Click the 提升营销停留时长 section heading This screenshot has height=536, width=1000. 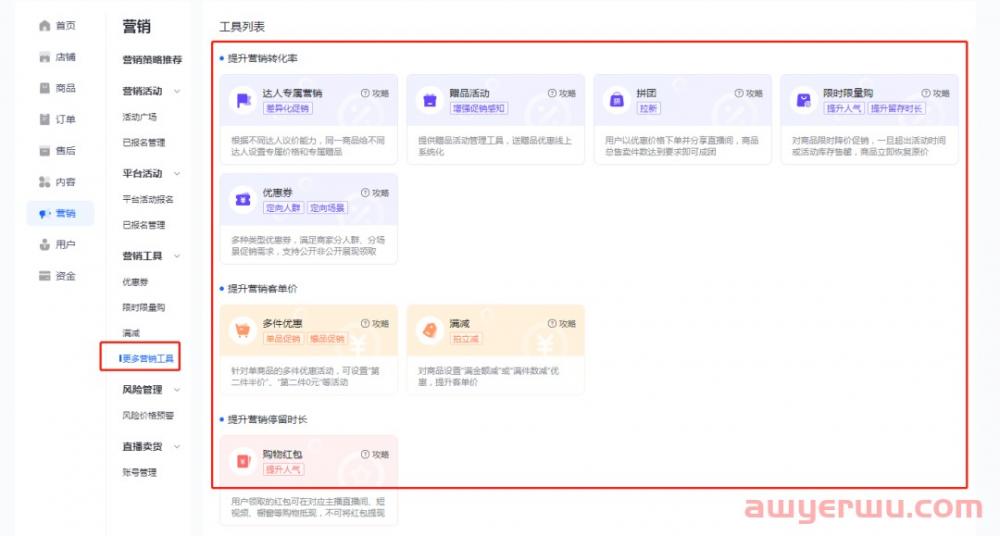click(x=267, y=419)
